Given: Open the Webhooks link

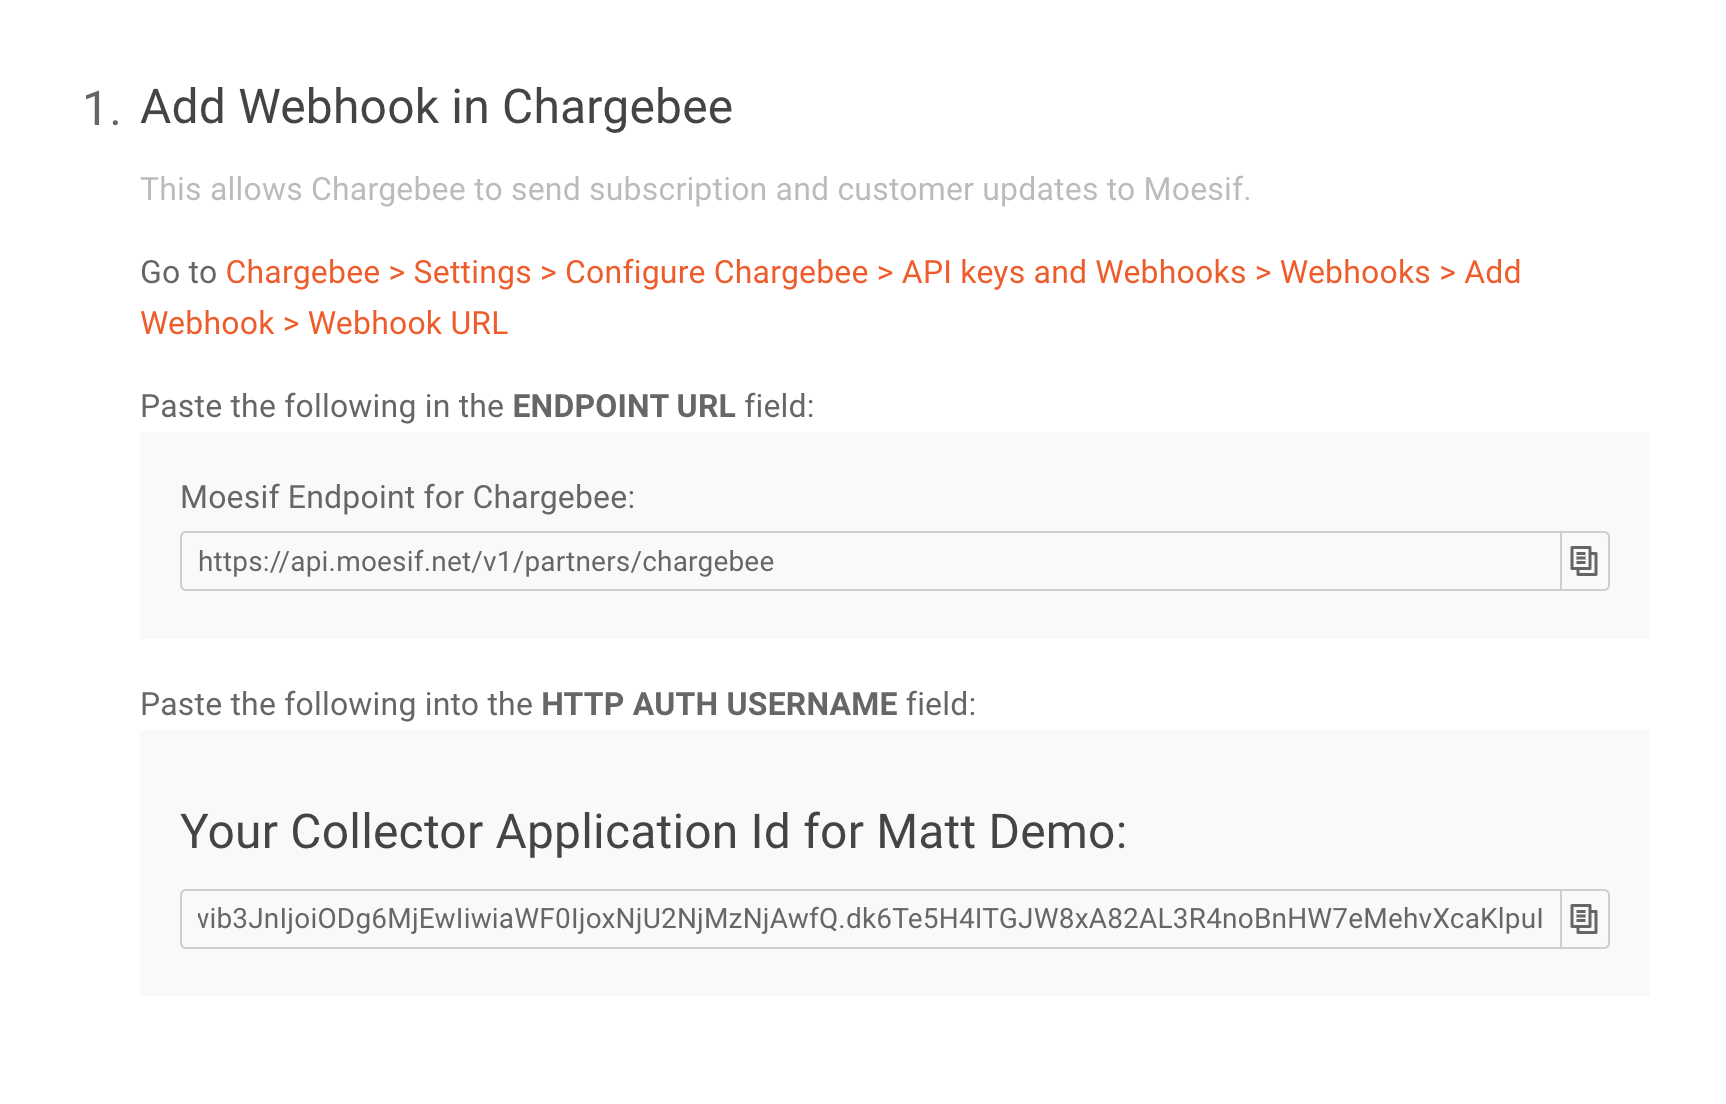Looking at the screenshot, I should pos(1357,272).
